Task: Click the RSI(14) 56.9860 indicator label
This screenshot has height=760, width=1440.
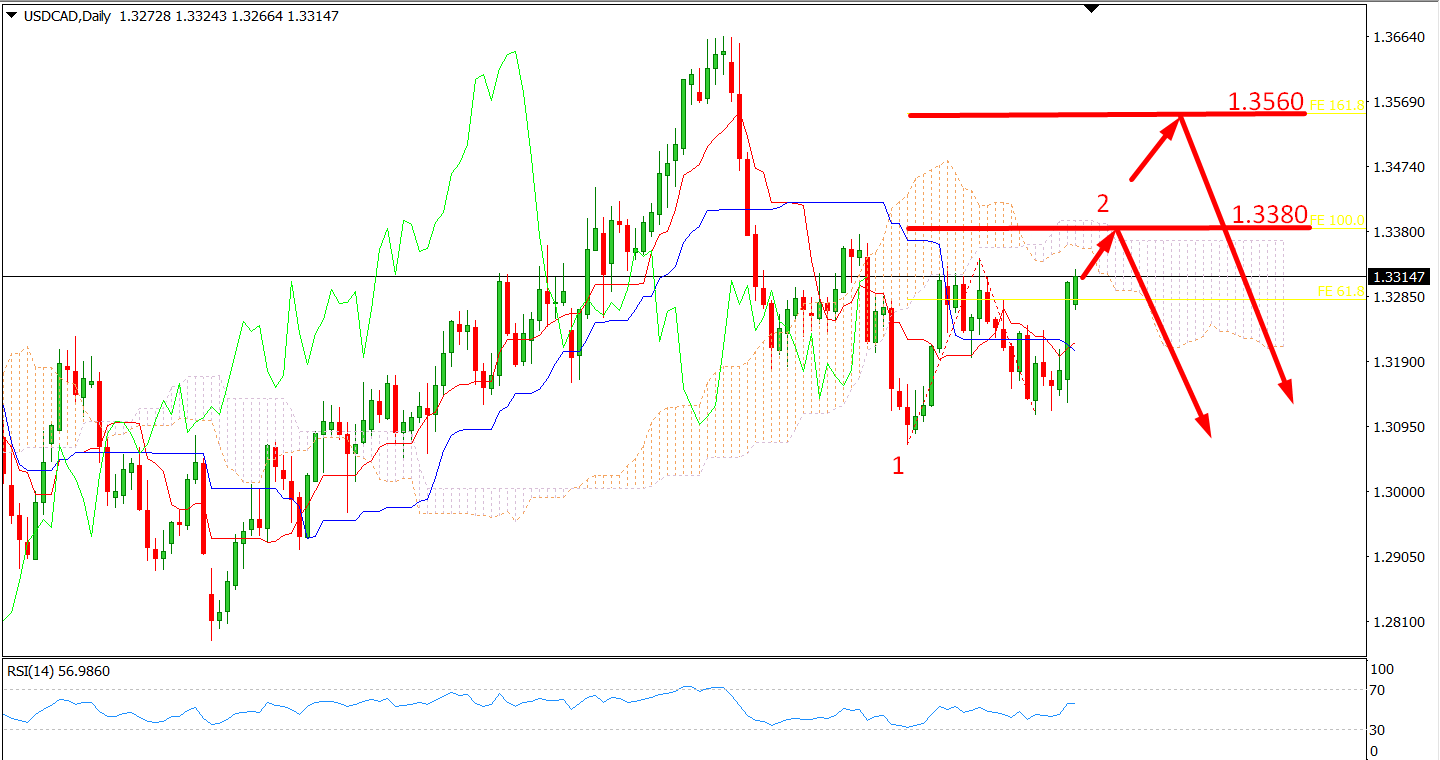Action: click(x=58, y=671)
